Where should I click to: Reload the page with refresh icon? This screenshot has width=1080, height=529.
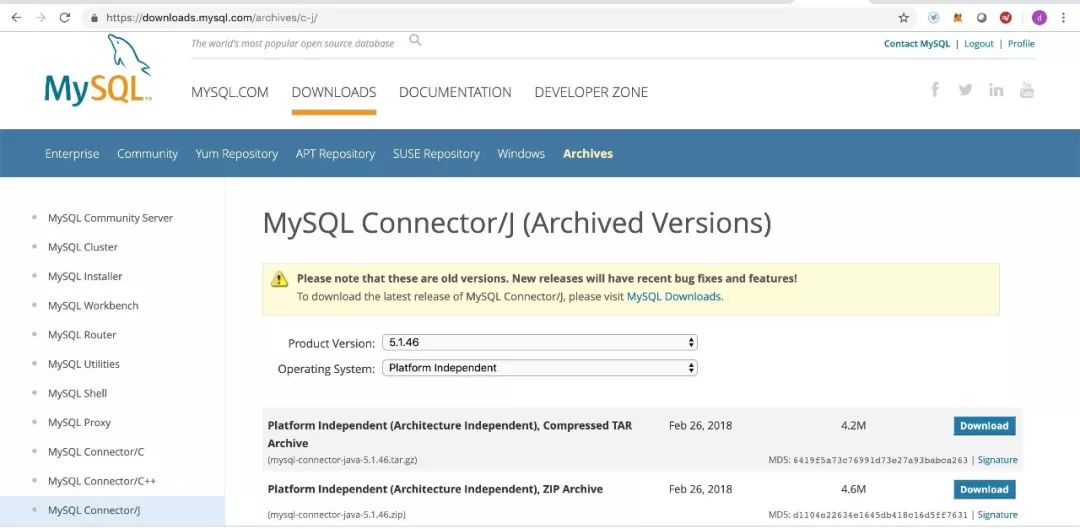(x=65, y=18)
